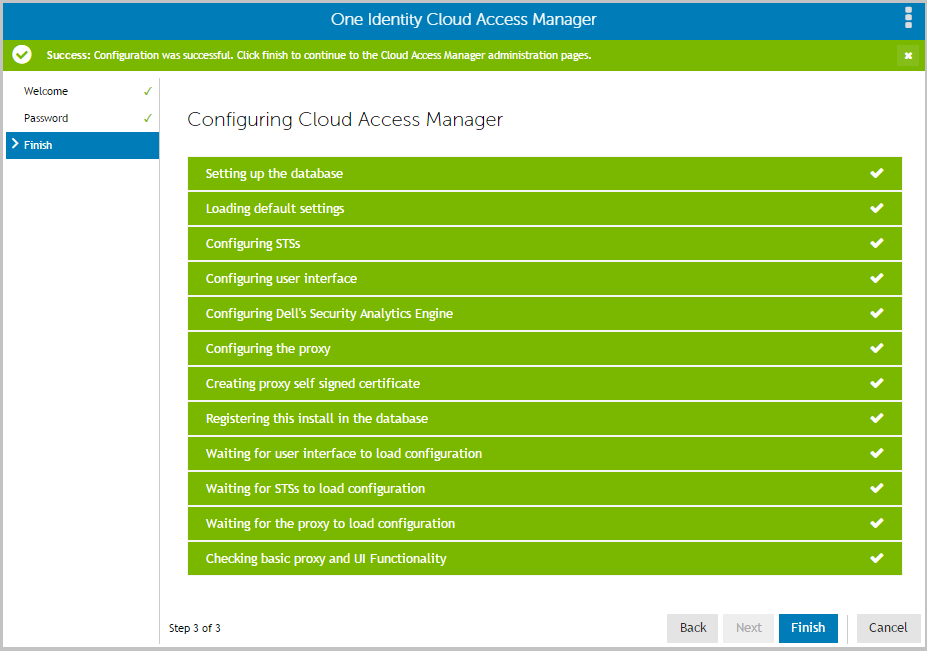Select the Welcome step in sidebar
This screenshot has height=651, width=927.
point(82,91)
